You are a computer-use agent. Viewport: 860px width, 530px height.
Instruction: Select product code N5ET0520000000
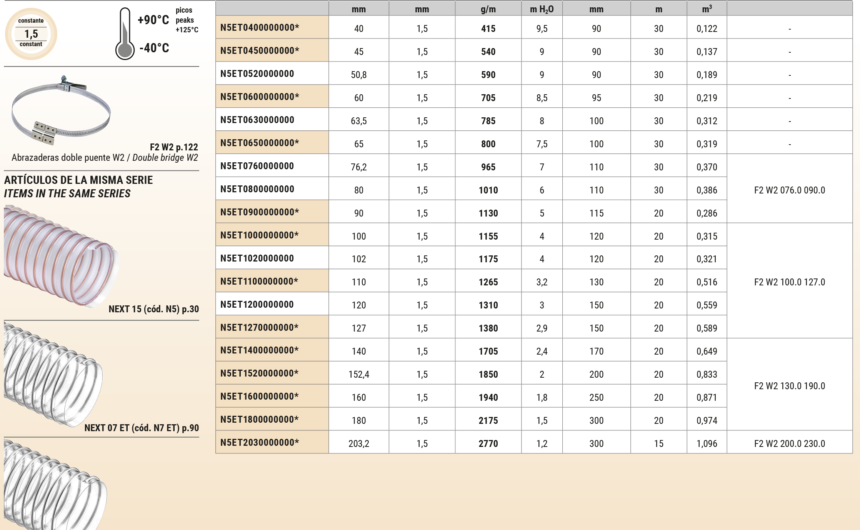point(256,73)
